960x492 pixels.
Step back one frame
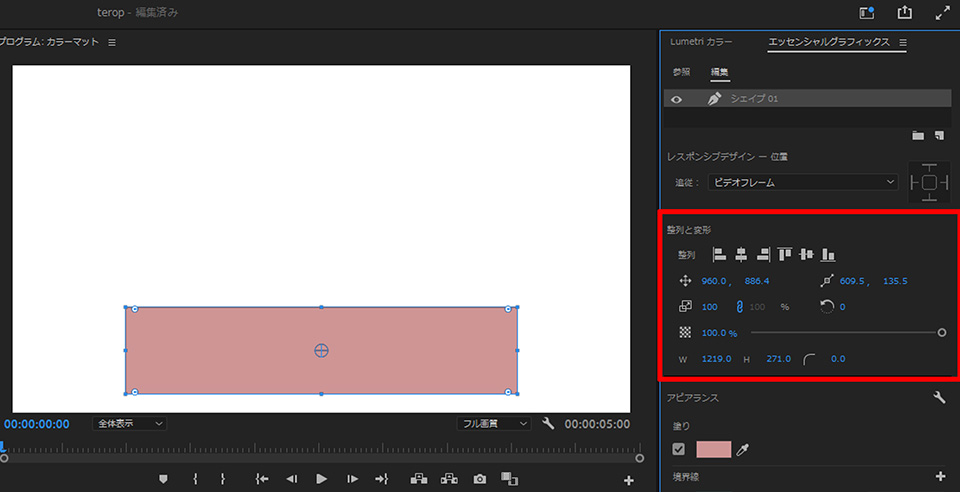(292, 479)
